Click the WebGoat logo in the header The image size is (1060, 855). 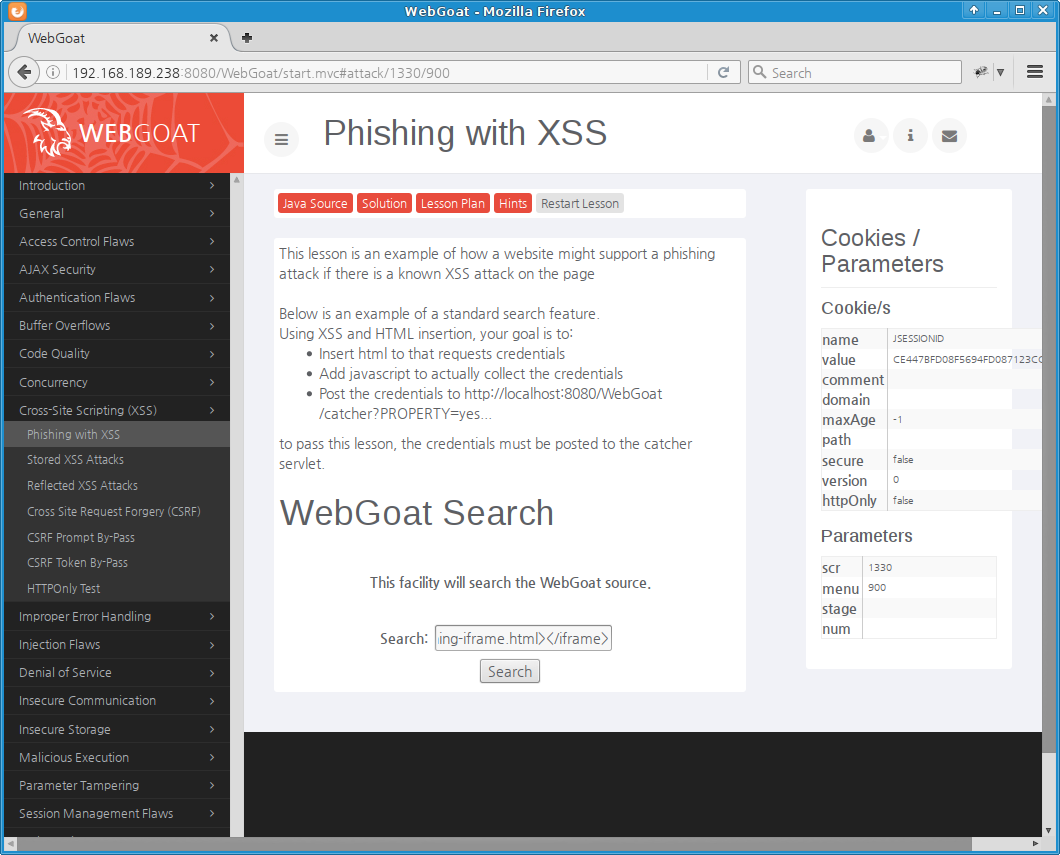point(112,132)
